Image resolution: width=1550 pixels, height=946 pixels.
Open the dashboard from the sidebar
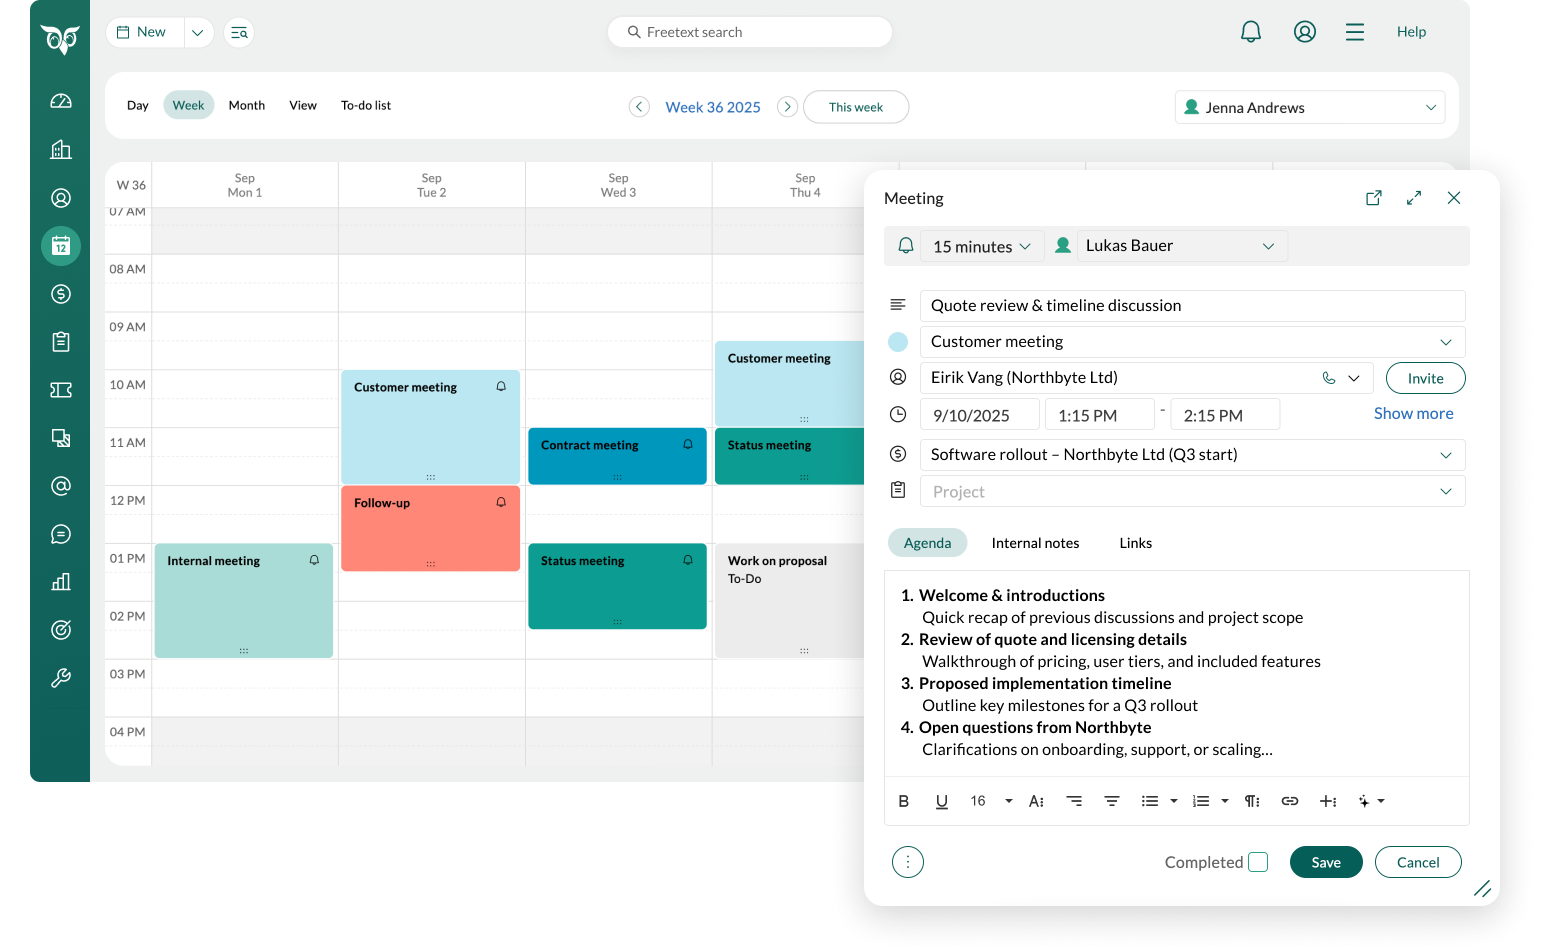click(61, 100)
